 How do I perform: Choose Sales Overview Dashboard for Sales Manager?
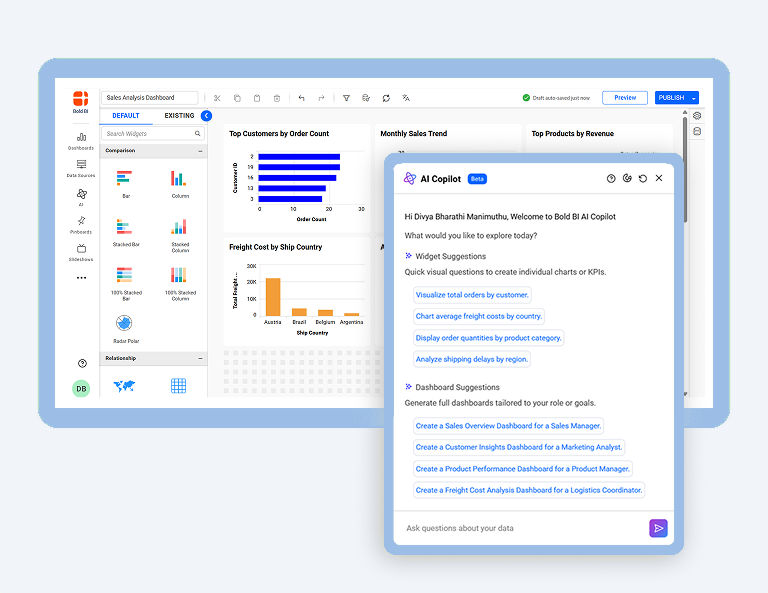(508, 426)
